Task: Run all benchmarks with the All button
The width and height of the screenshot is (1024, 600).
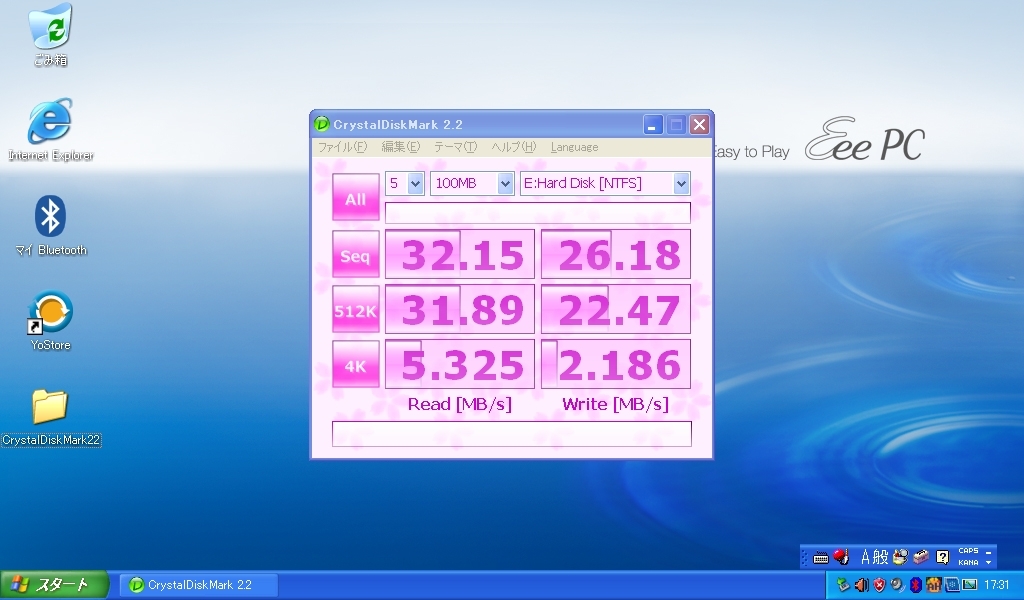Action: [355, 197]
